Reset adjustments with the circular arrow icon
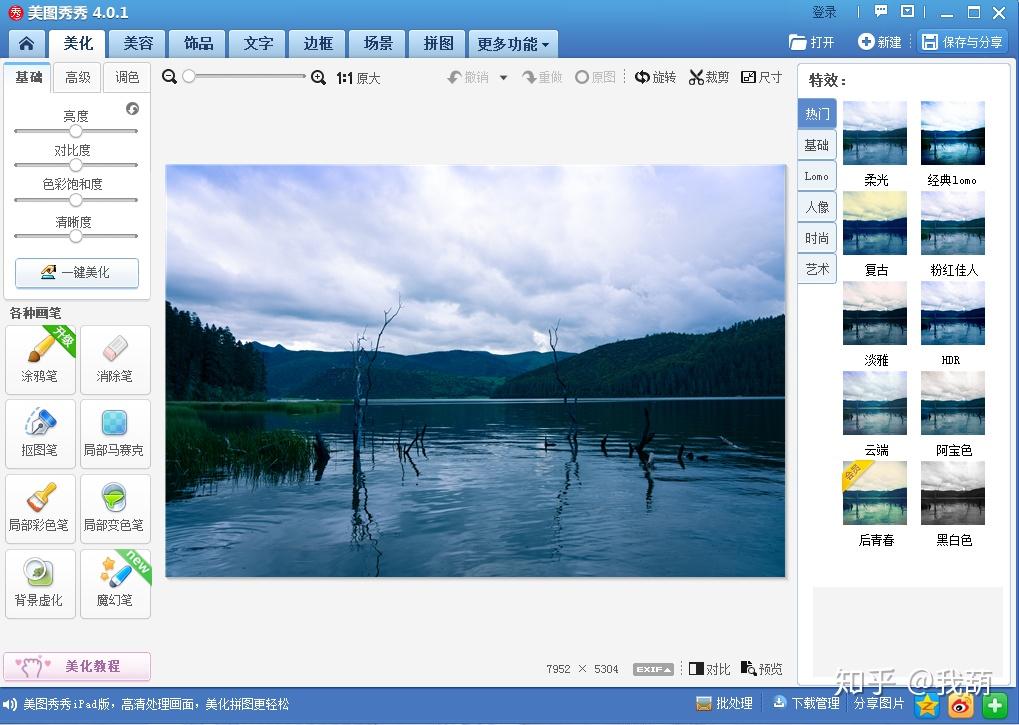The width and height of the screenshot is (1019, 725). (133, 108)
